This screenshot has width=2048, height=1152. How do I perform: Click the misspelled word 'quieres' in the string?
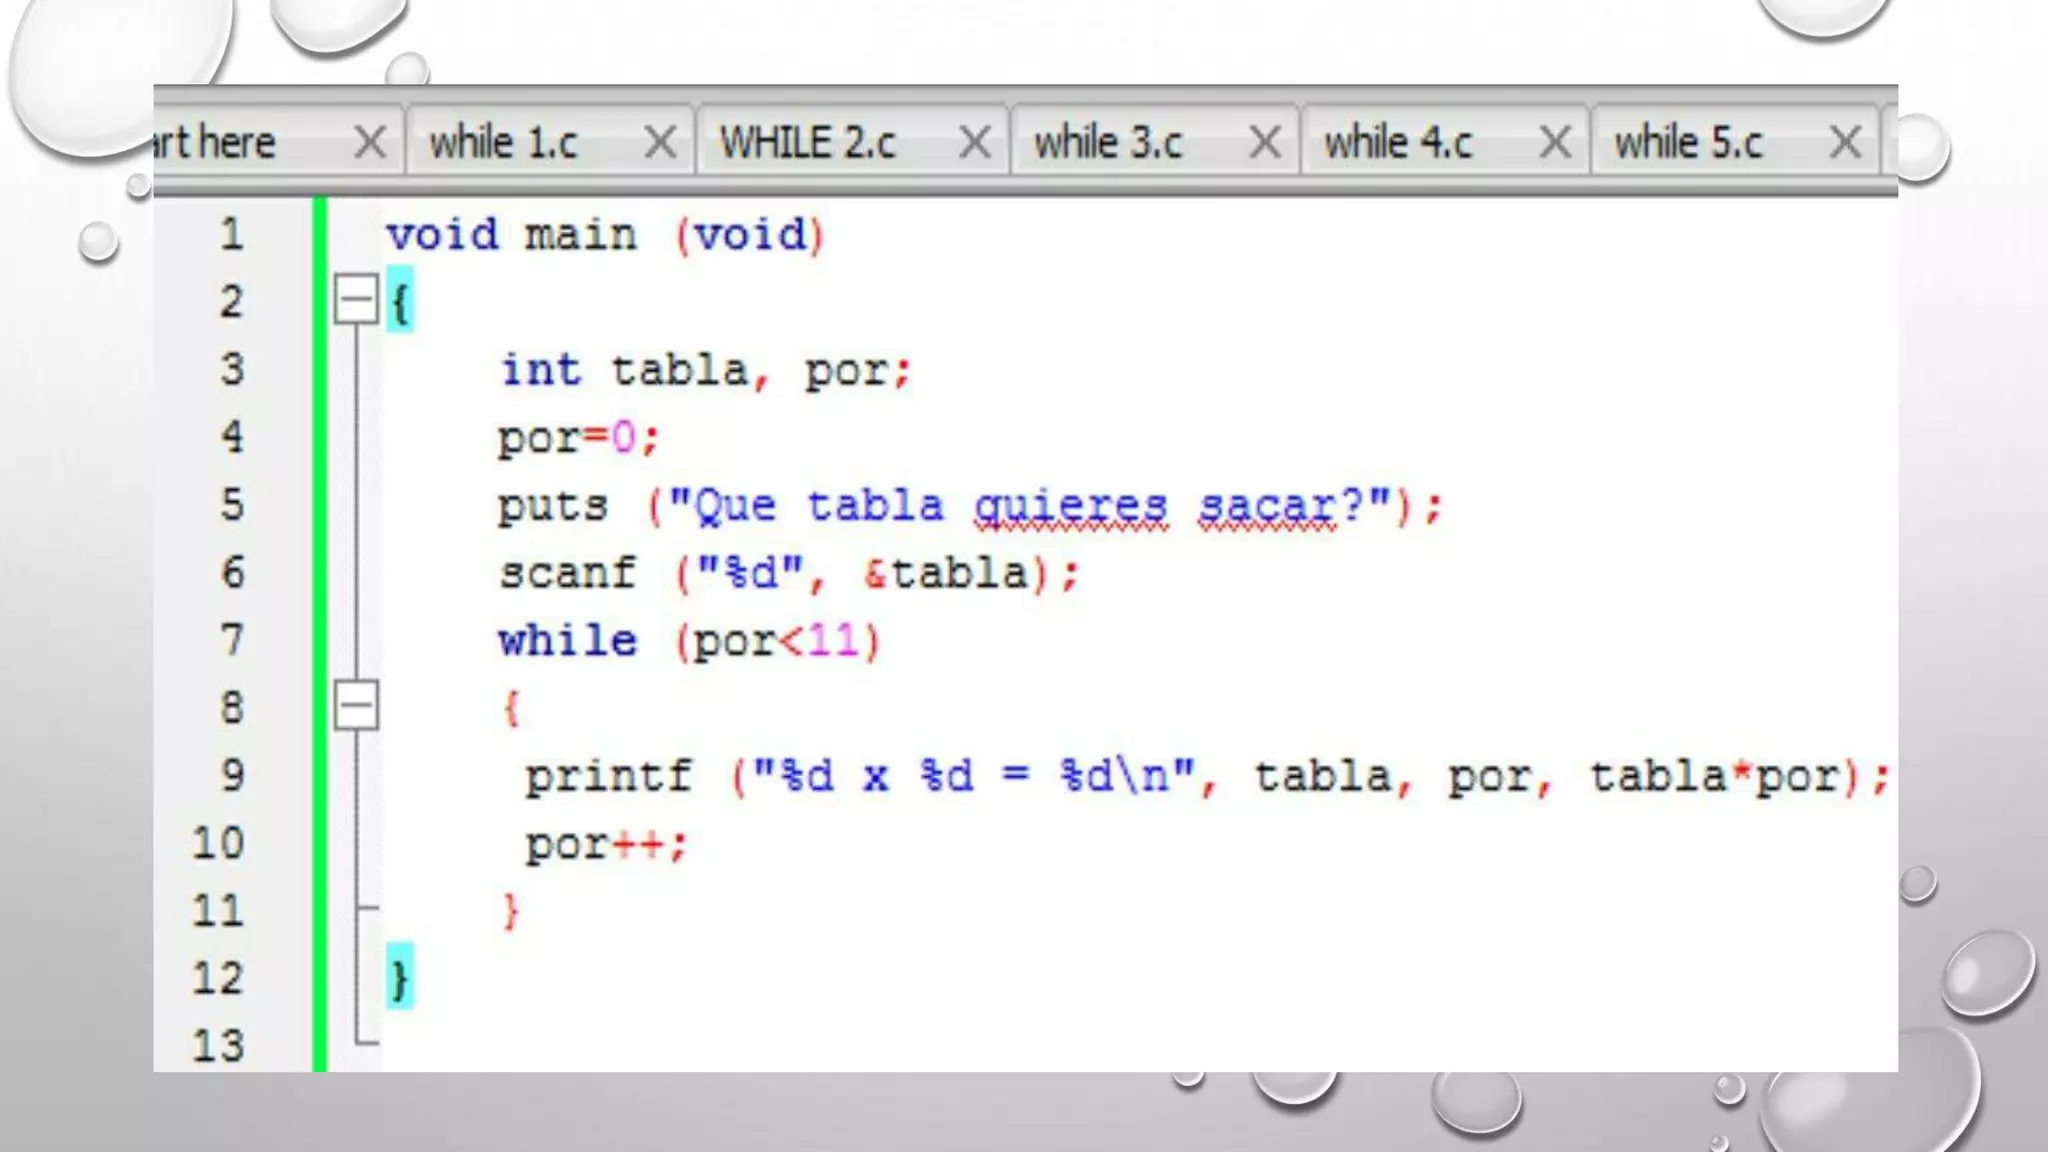click(1071, 506)
